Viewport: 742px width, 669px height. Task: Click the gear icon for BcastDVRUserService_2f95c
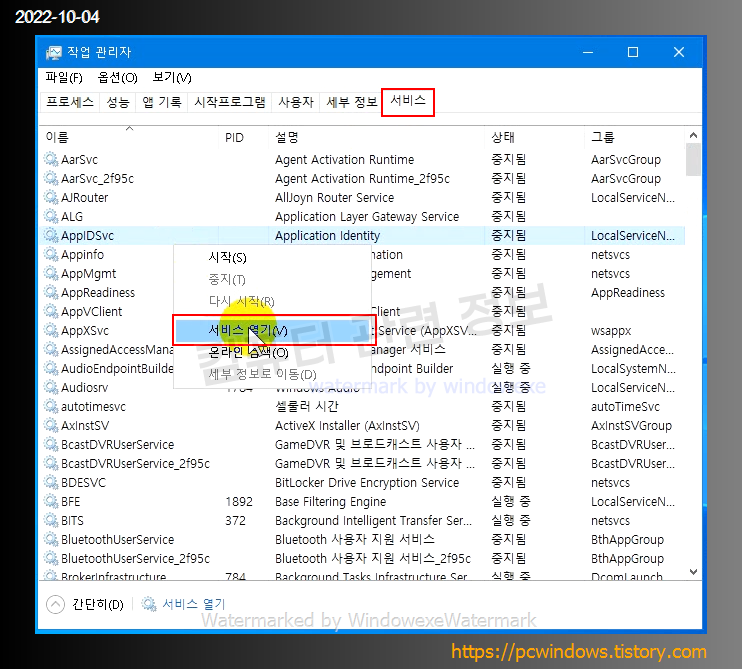point(51,463)
